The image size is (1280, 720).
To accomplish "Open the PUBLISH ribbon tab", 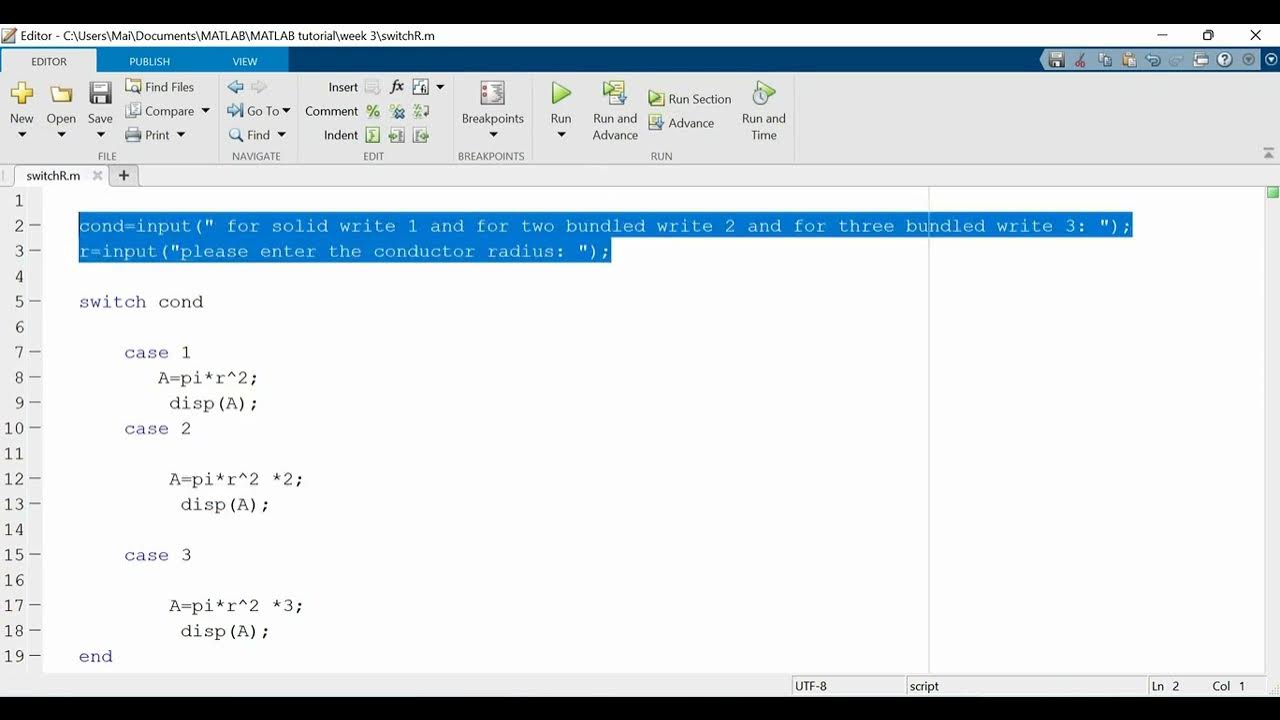I will (x=149, y=61).
